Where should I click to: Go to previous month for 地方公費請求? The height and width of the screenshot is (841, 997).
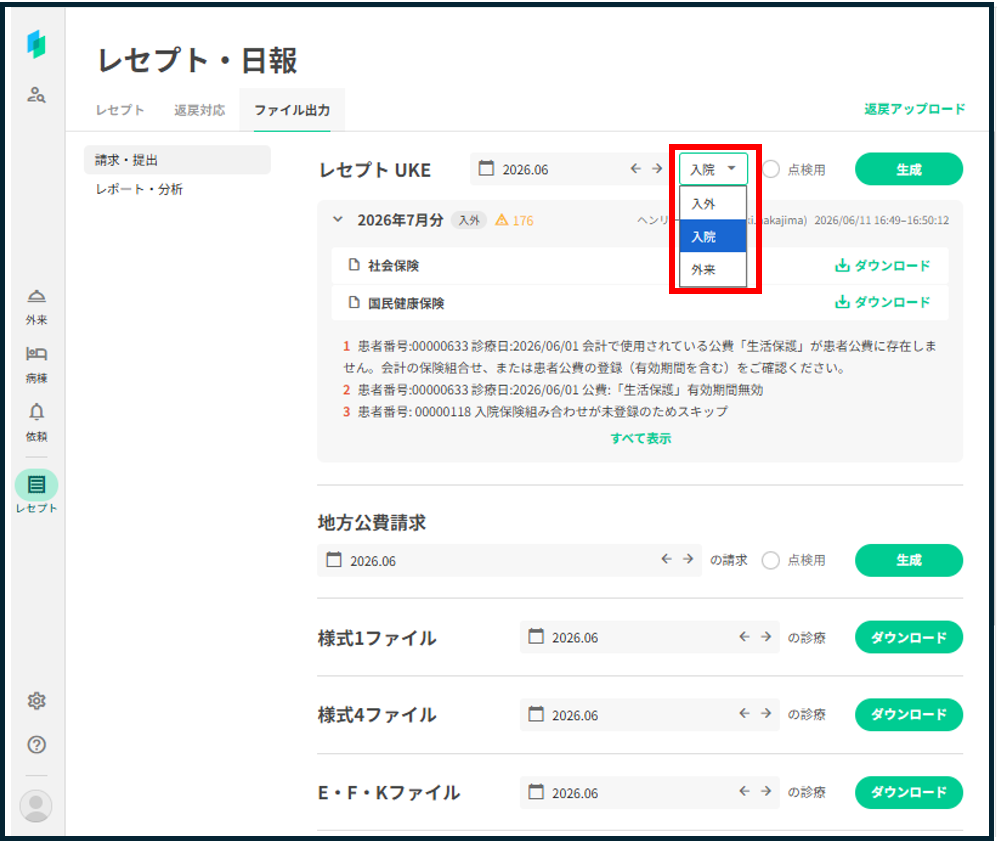tap(666, 559)
